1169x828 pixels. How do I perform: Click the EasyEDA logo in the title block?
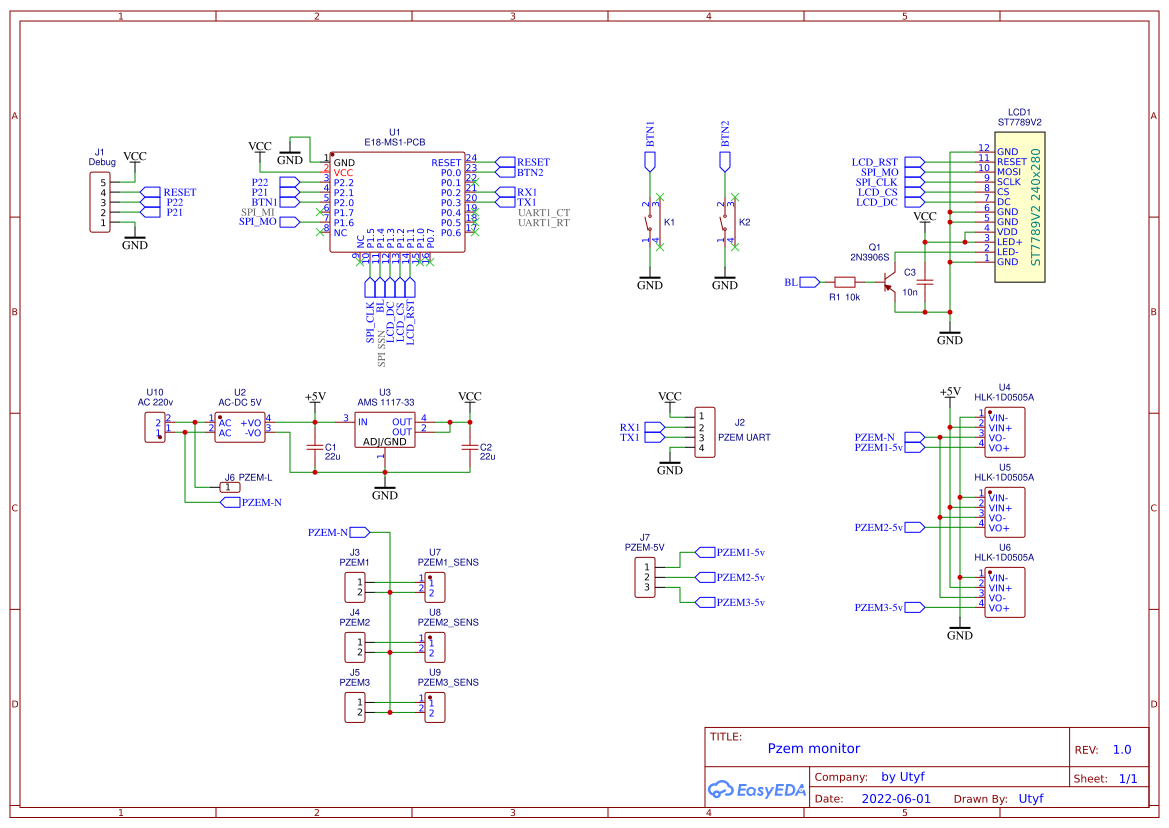click(757, 789)
